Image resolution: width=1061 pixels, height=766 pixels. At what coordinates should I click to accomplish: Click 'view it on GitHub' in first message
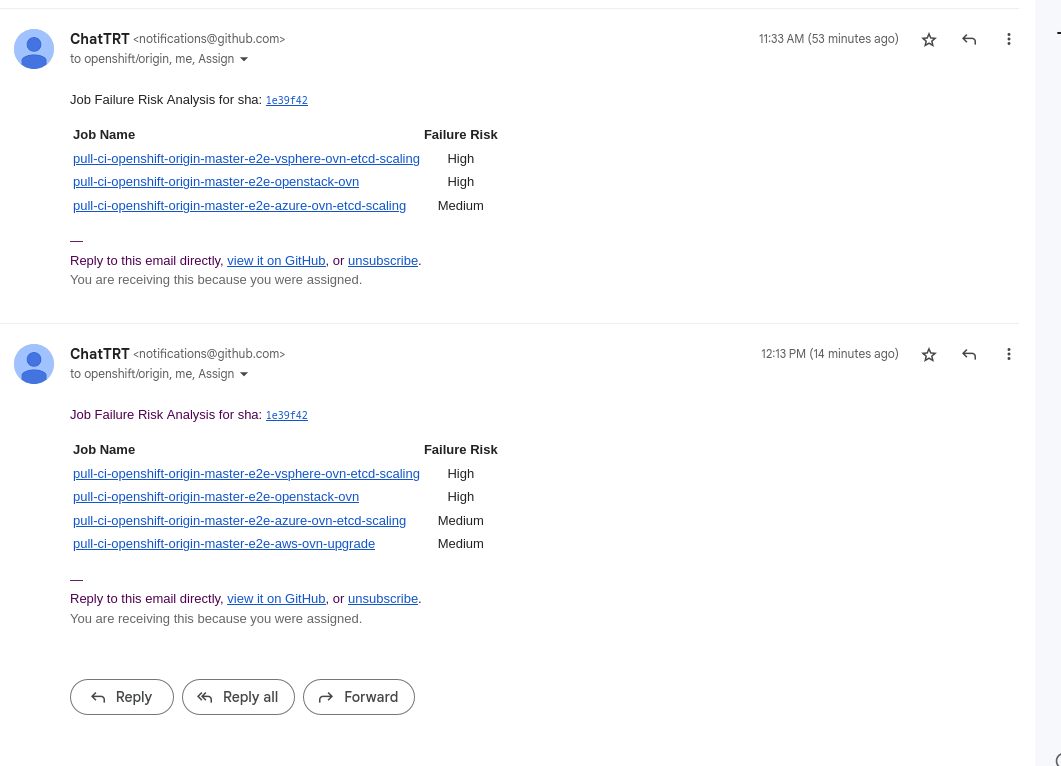[276, 261]
